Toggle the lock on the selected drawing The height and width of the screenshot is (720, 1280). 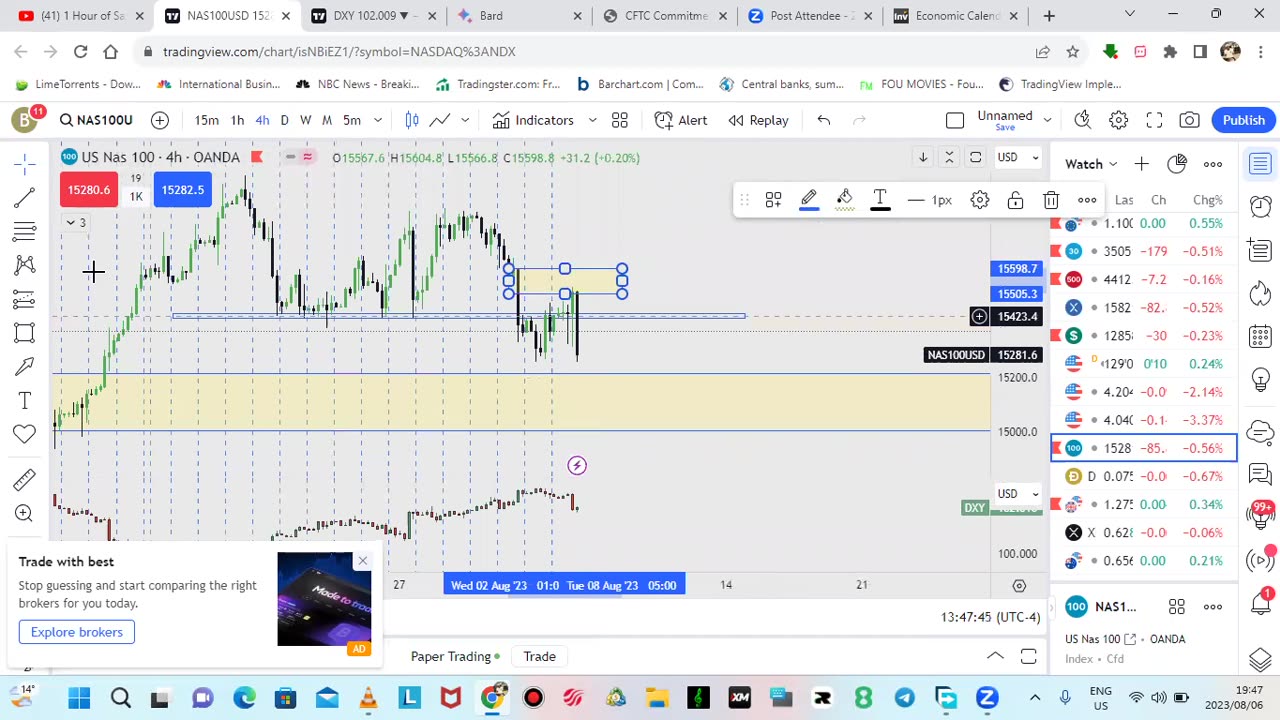click(1015, 200)
